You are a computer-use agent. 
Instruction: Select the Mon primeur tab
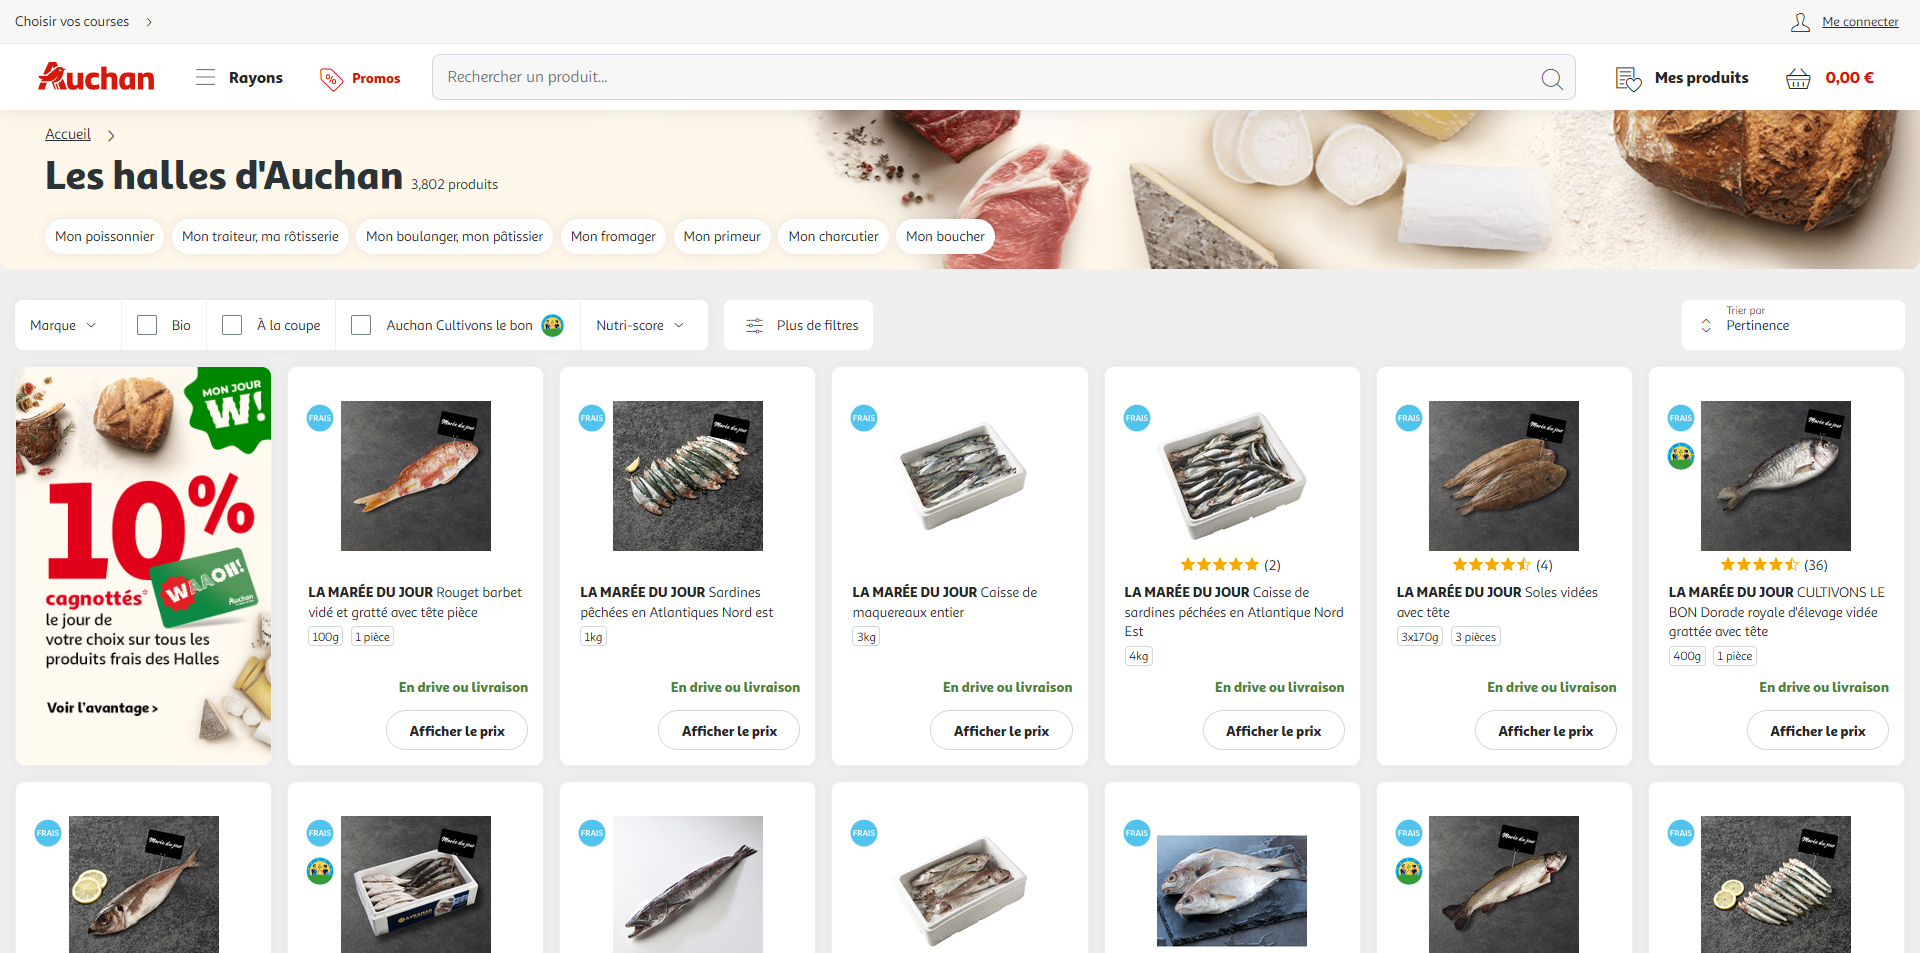click(x=722, y=236)
